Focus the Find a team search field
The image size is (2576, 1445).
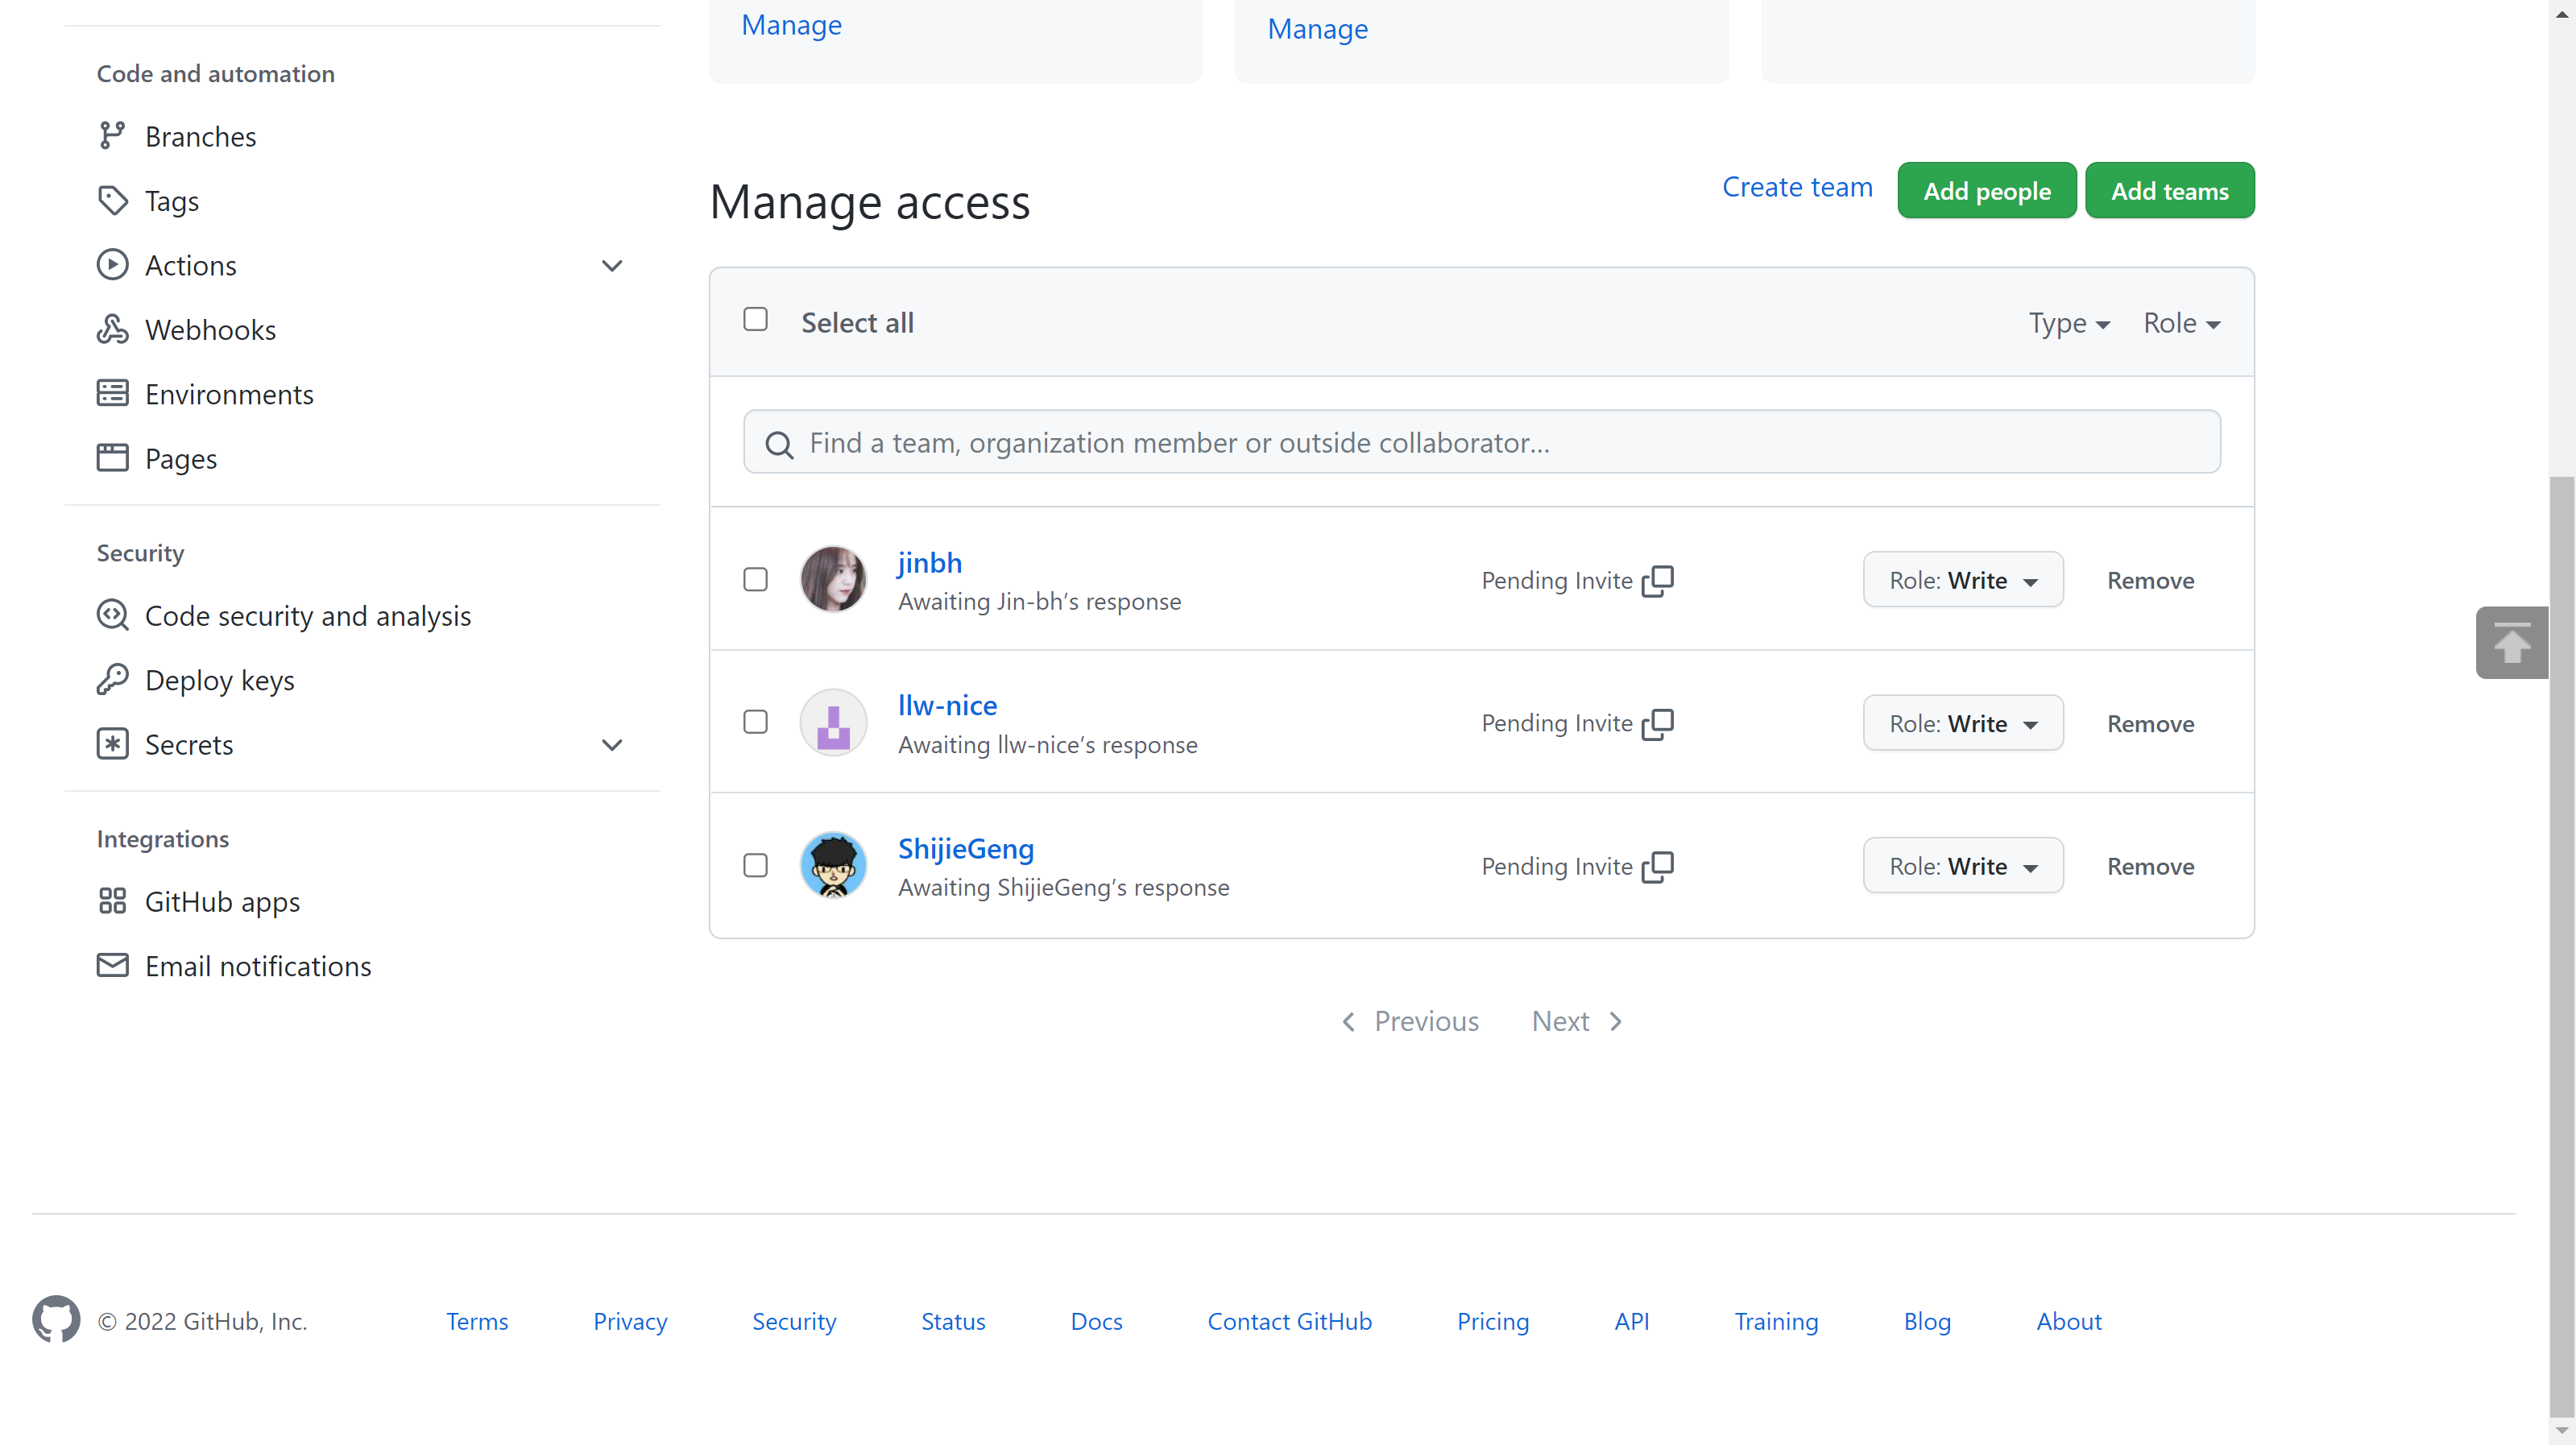click(x=1482, y=442)
